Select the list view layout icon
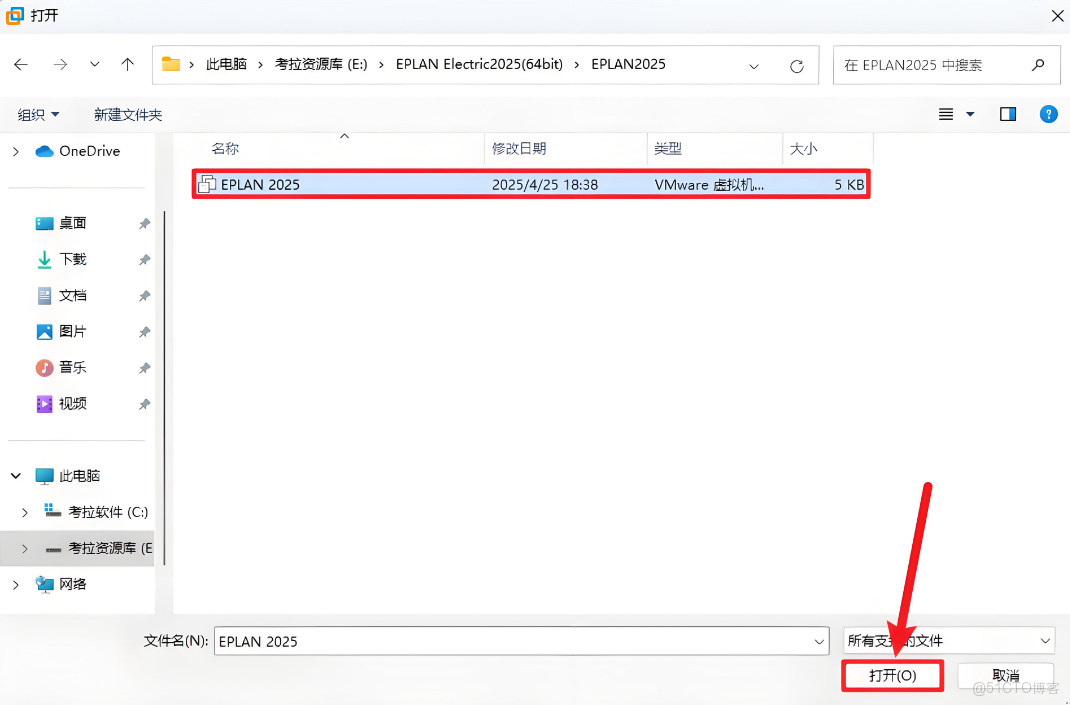Viewport: 1070px width, 705px height. coord(946,113)
